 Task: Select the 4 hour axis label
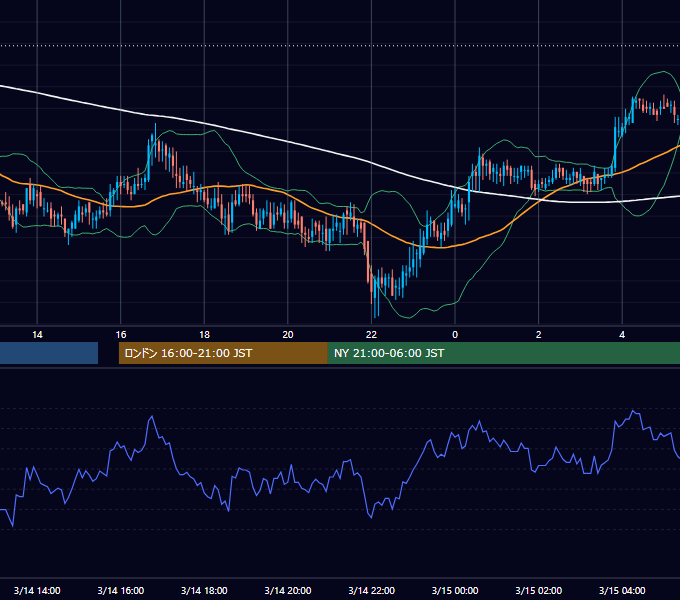point(622,335)
